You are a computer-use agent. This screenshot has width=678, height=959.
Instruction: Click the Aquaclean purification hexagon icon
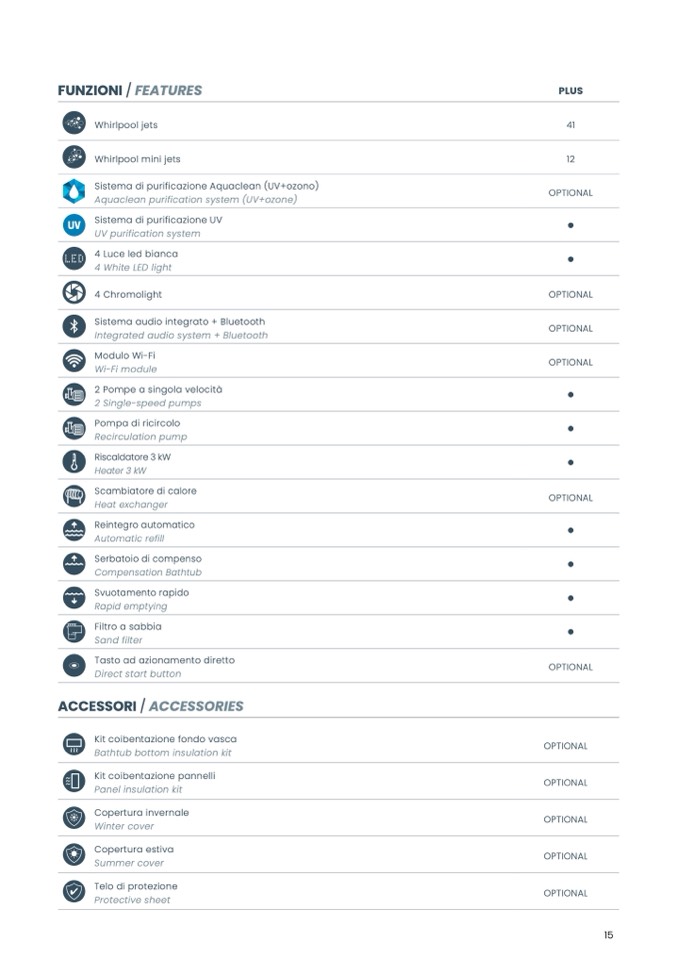tap(74, 192)
